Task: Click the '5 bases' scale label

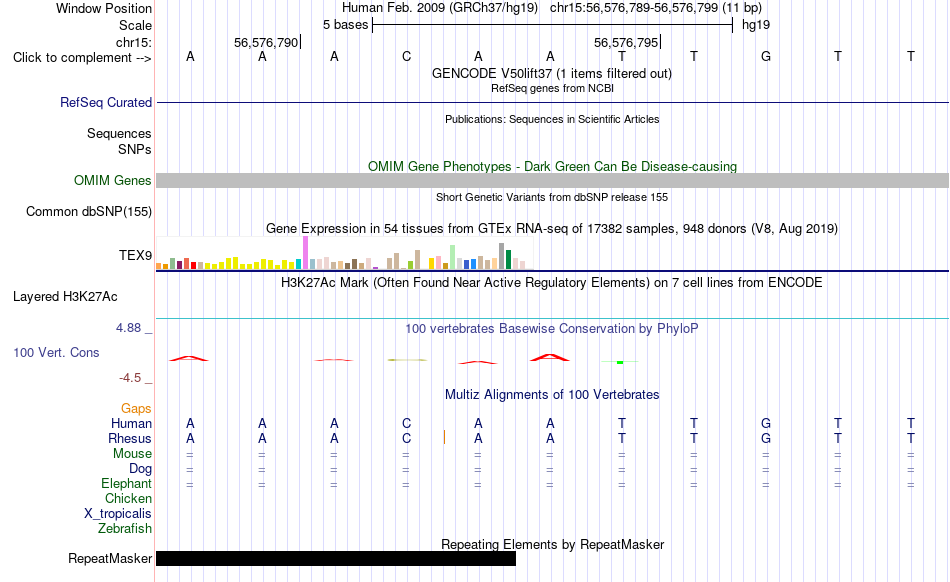Action: coord(345,25)
